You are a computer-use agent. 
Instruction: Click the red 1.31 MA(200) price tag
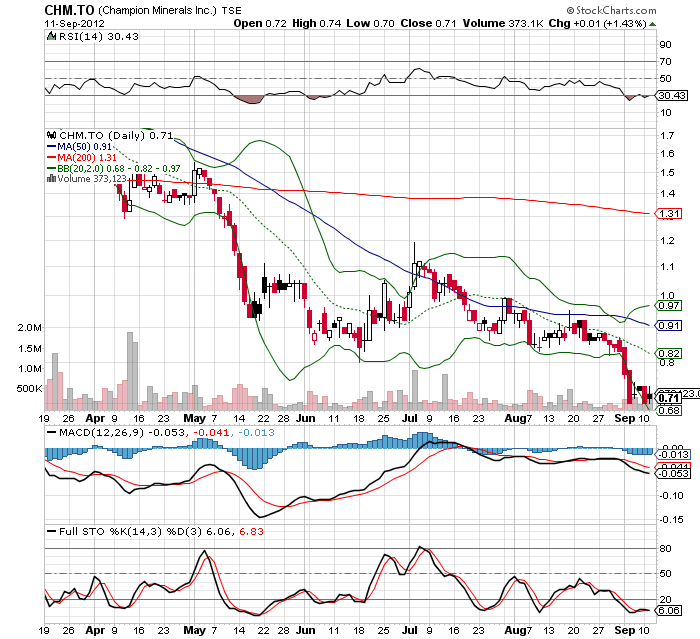669,214
